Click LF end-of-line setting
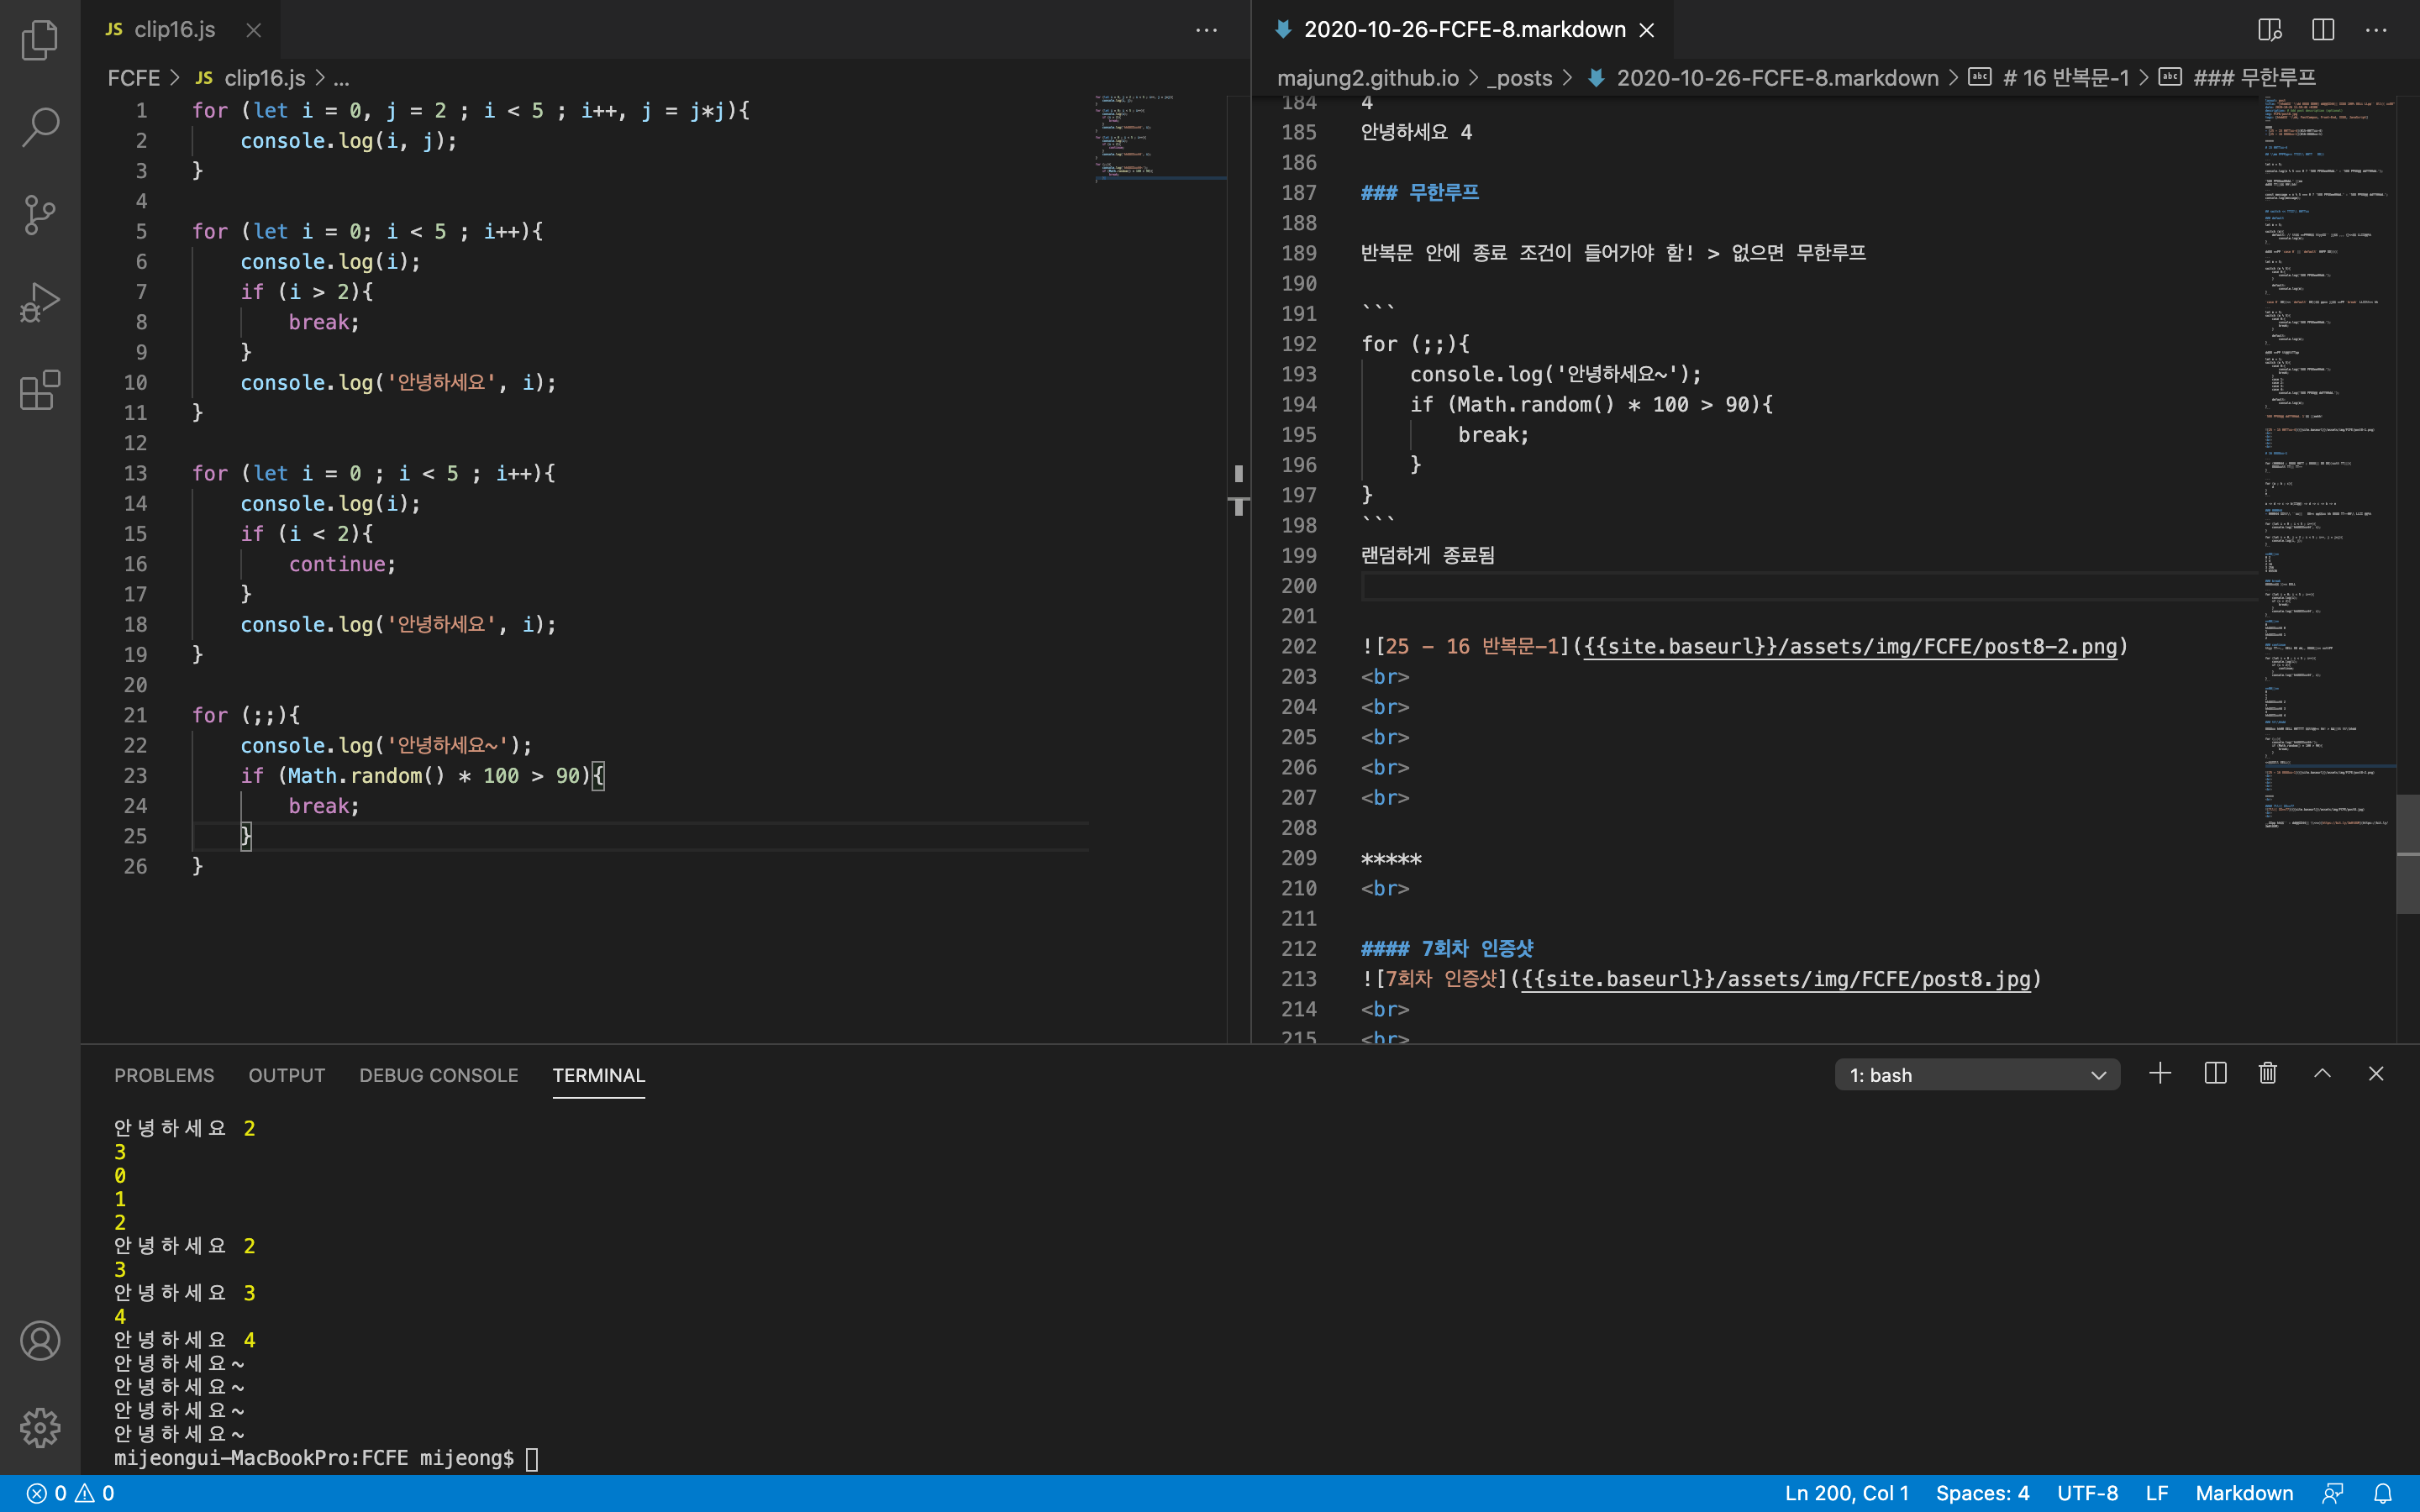The image size is (2420, 1512). [2157, 1493]
